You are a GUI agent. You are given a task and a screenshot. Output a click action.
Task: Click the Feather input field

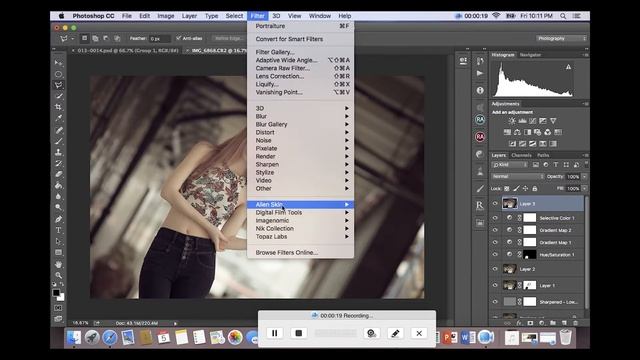coord(160,39)
